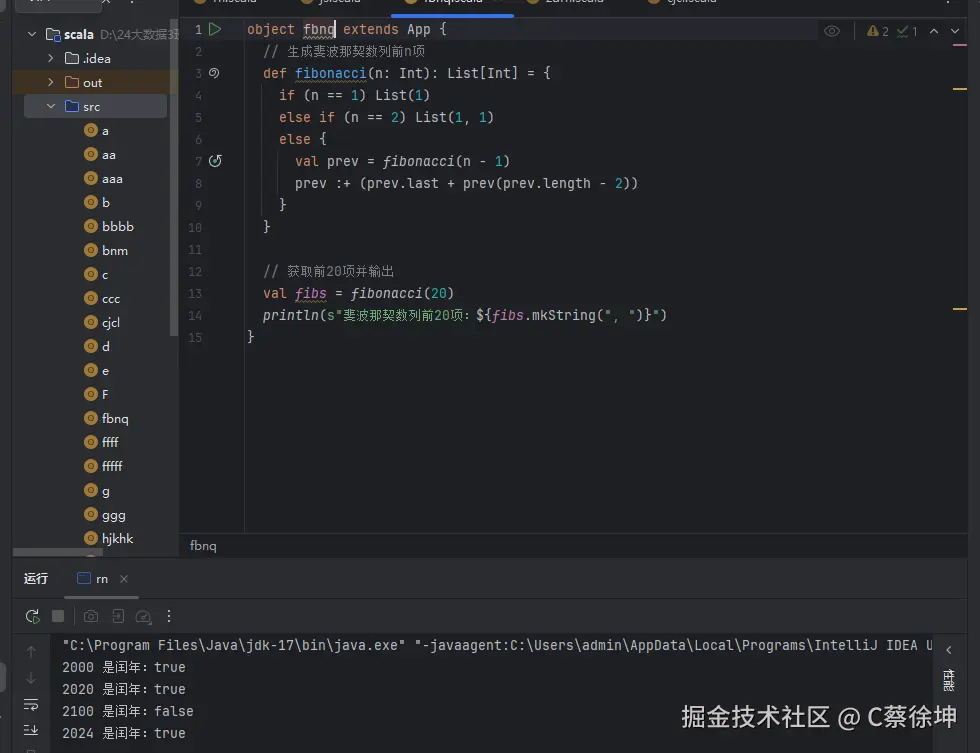Toggle inspection highlighting with the eye icon
This screenshot has width=980, height=753.
point(832,31)
